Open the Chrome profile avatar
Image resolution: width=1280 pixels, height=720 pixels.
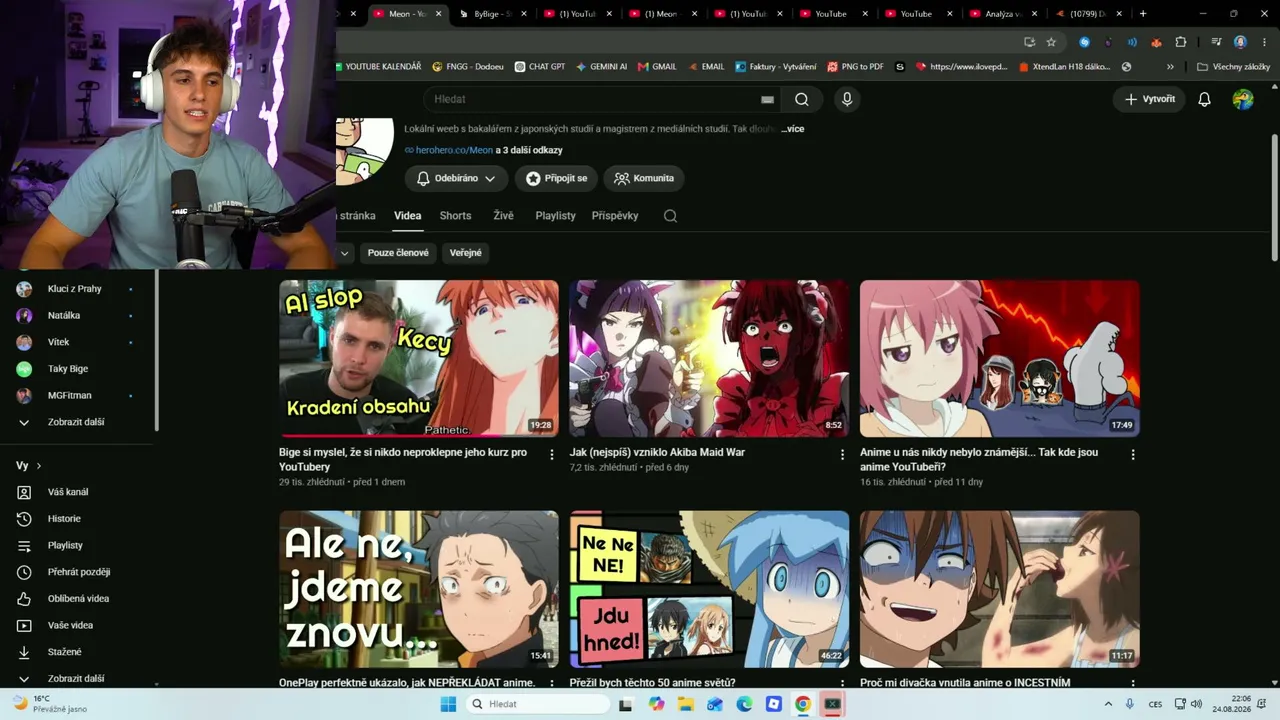[x=1240, y=42]
